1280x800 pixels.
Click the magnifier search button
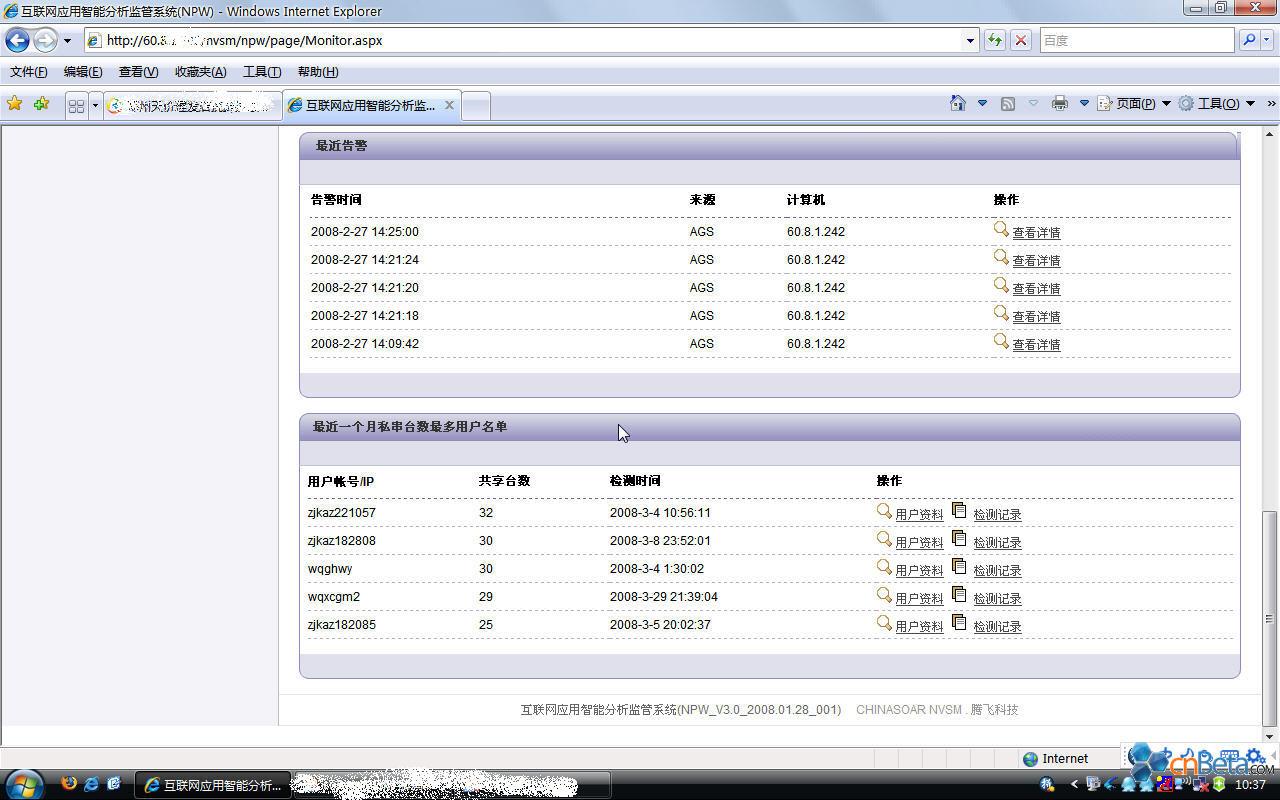[x=1248, y=41]
